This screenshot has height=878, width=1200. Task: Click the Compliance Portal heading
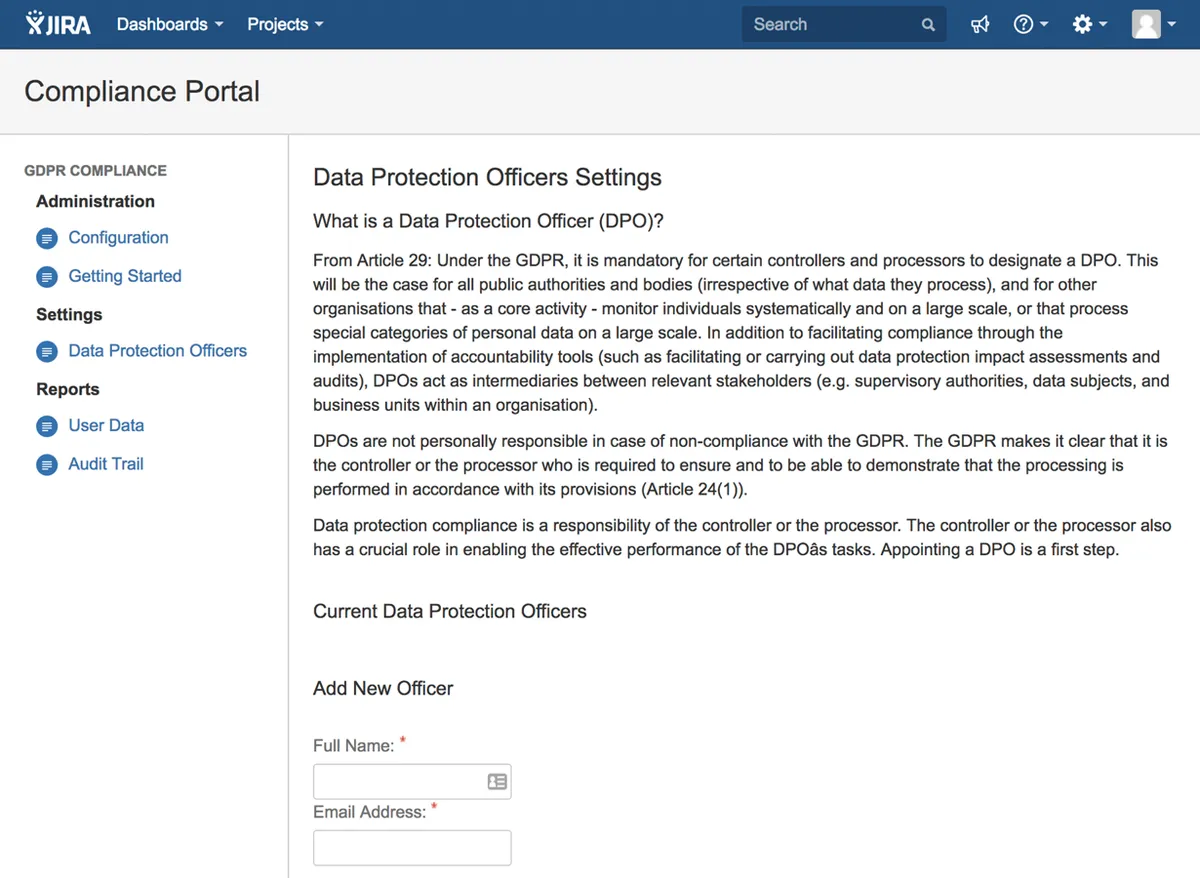point(142,91)
